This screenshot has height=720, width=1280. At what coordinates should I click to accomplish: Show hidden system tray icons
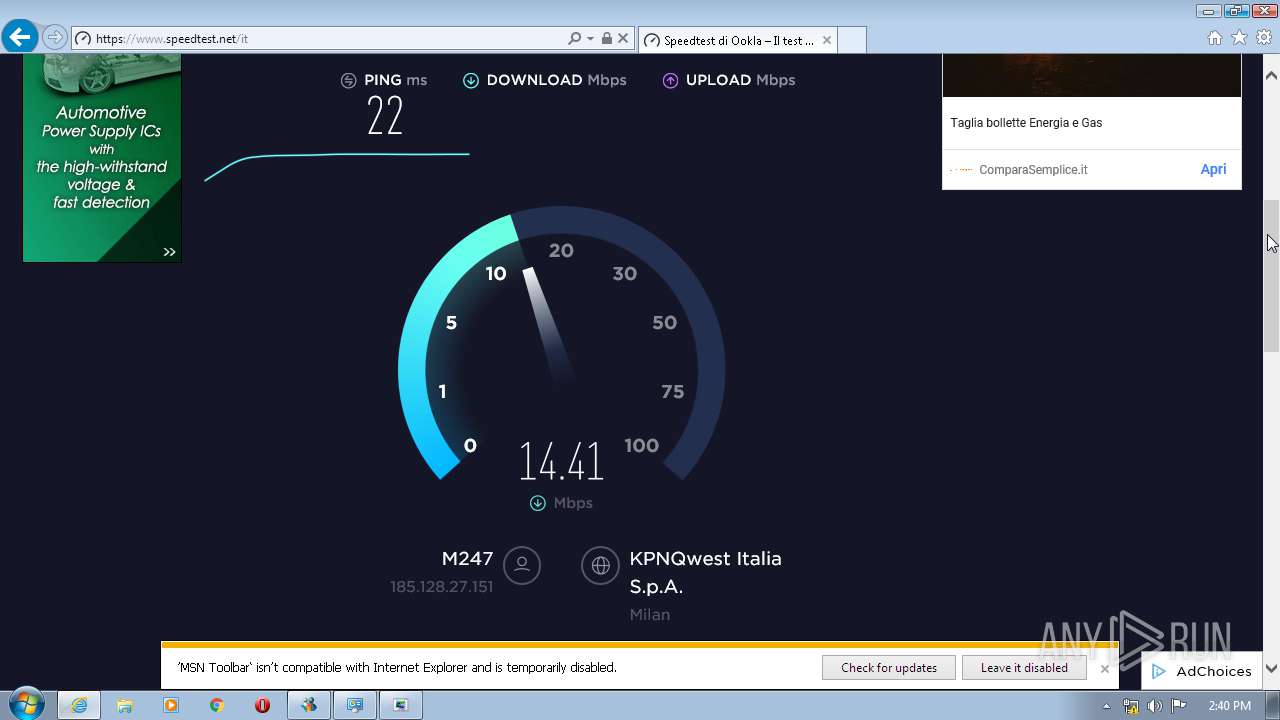click(x=1106, y=706)
